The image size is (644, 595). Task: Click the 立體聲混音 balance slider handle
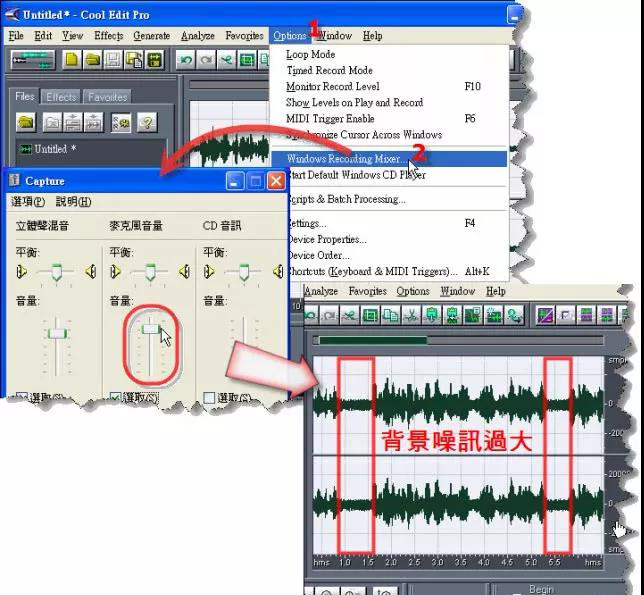click(x=56, y=272)
